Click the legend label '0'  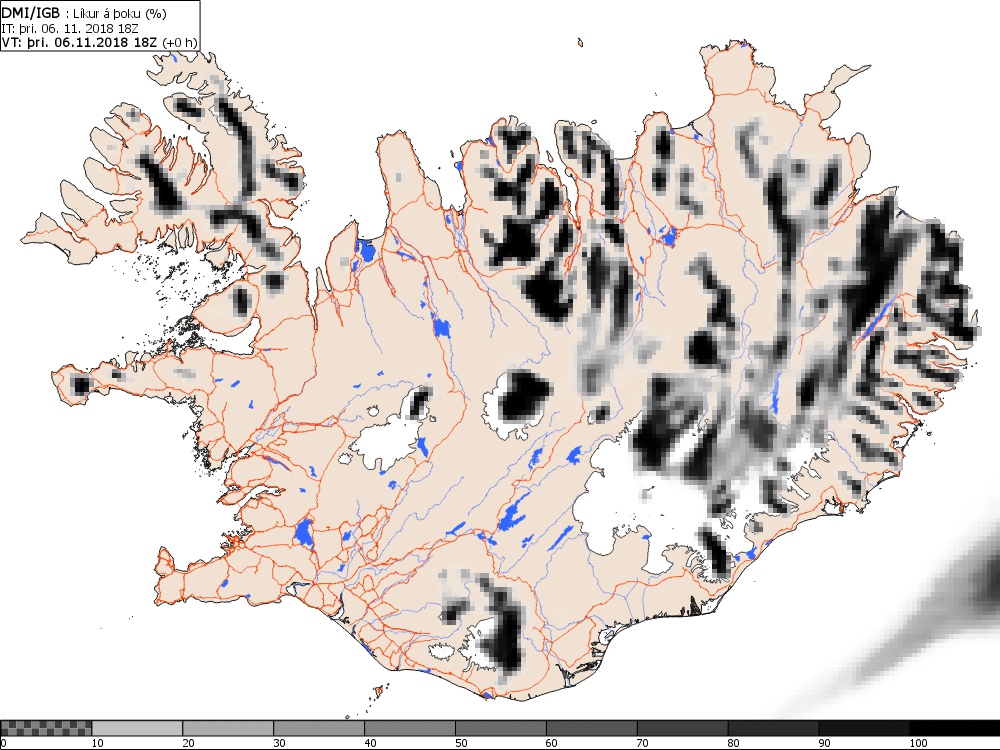[4, 743]
